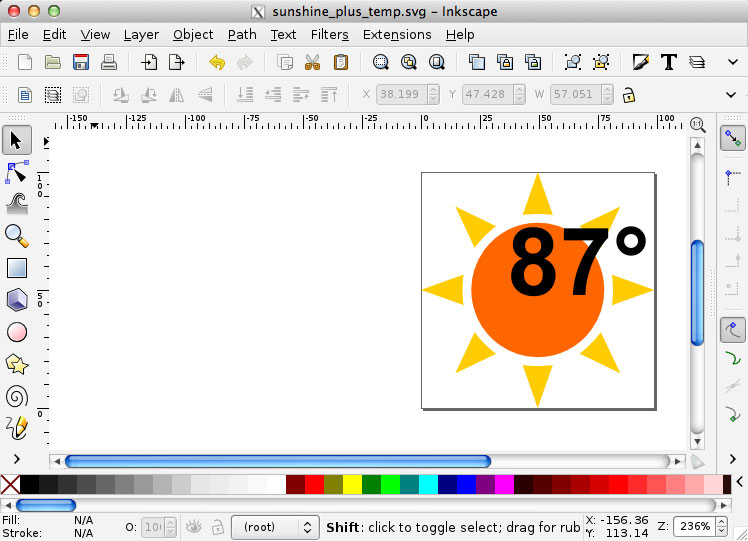Select the Ellipse circle tool

tap(17, 332)
